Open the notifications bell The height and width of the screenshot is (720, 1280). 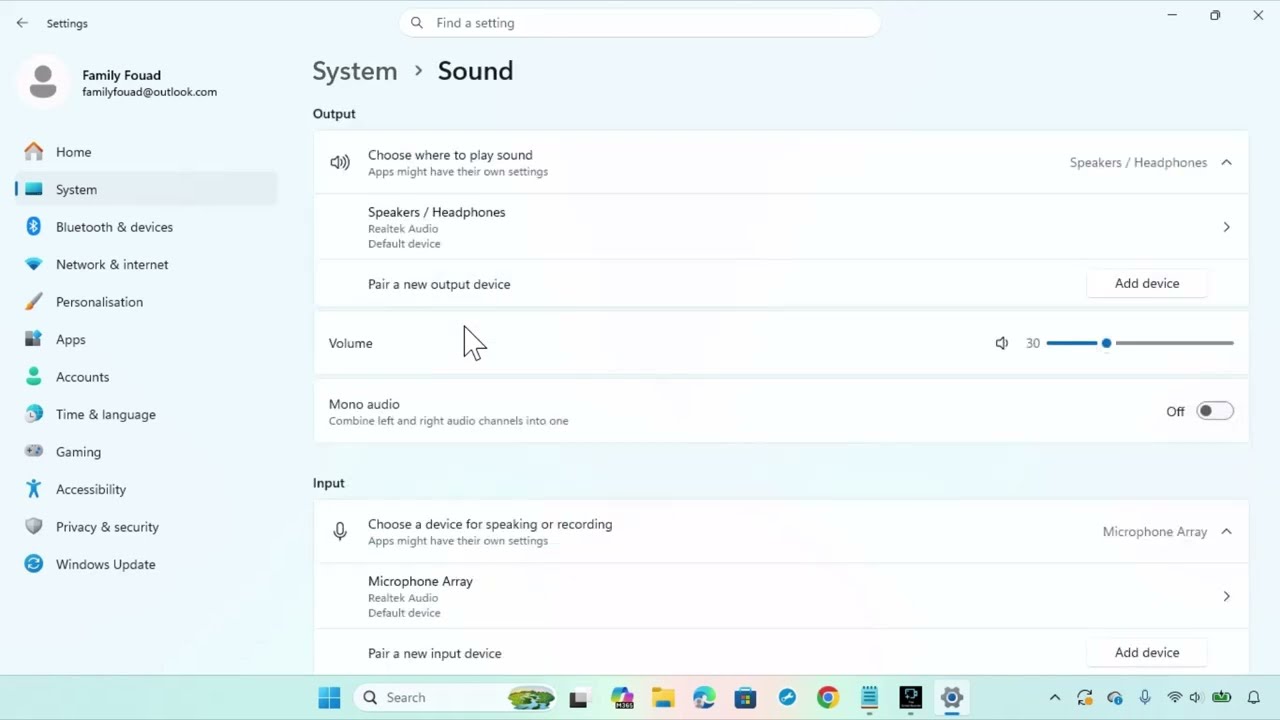point(1253,698)
